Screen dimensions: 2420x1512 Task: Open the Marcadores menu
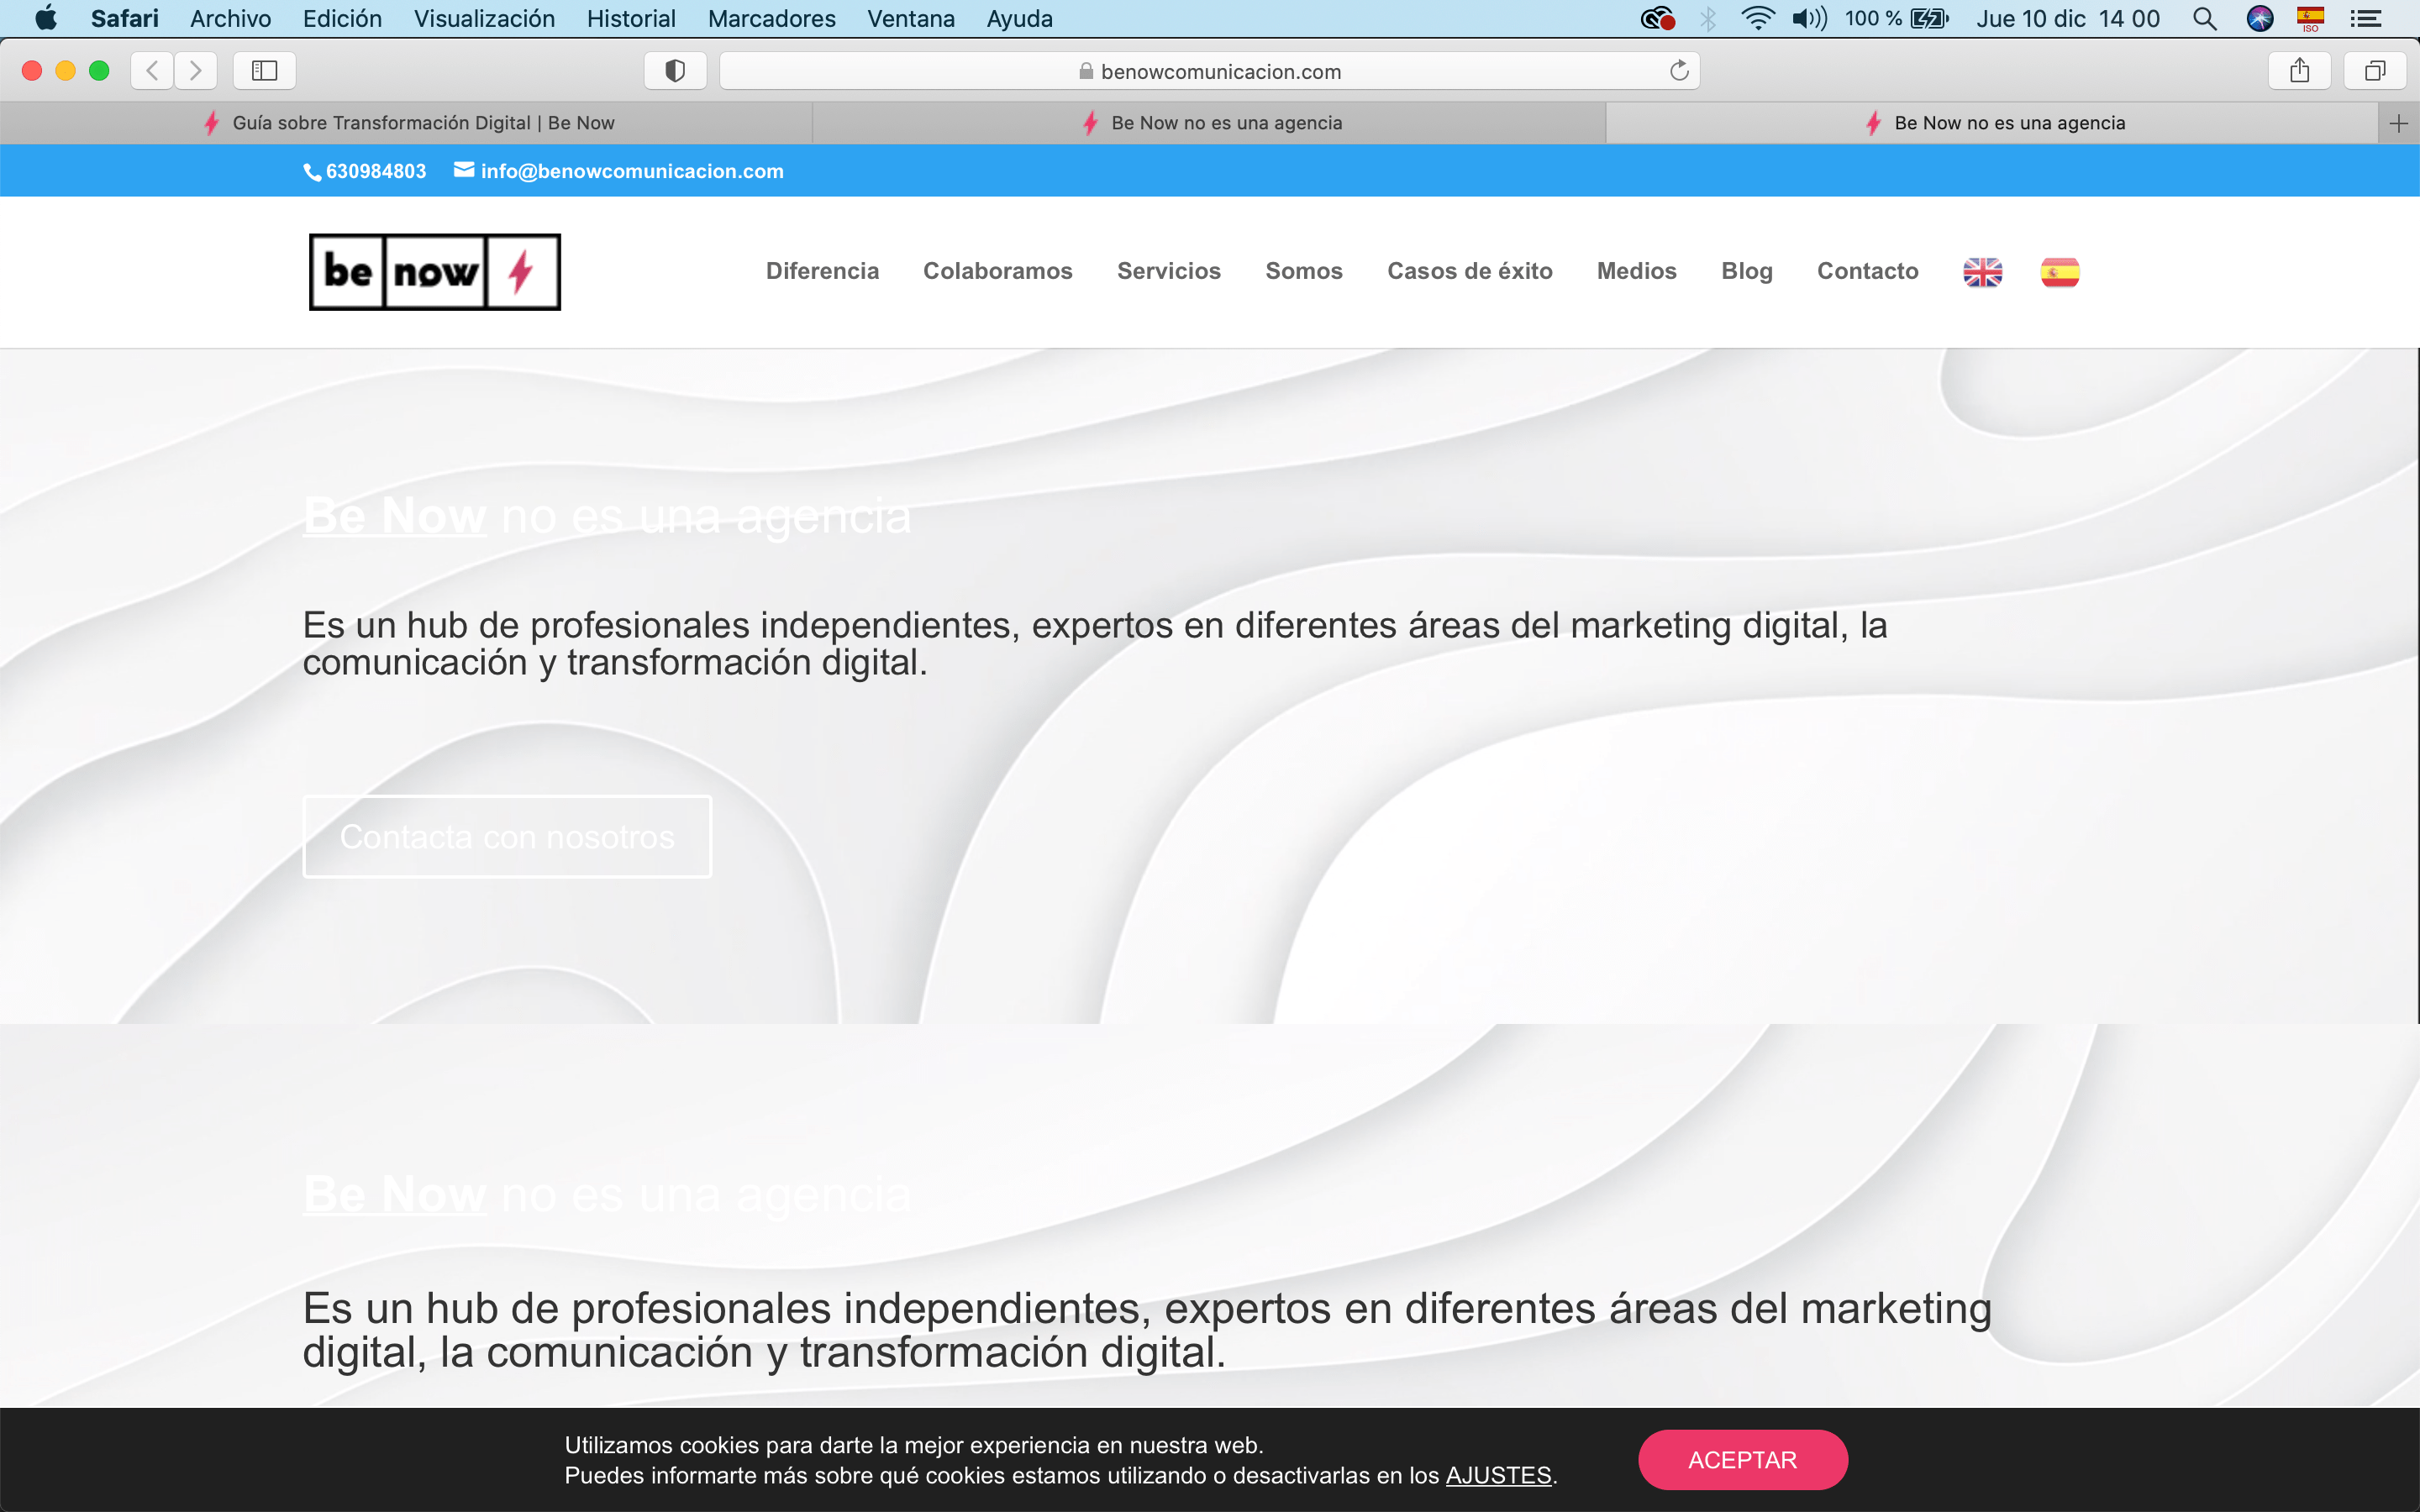point(771,18)
